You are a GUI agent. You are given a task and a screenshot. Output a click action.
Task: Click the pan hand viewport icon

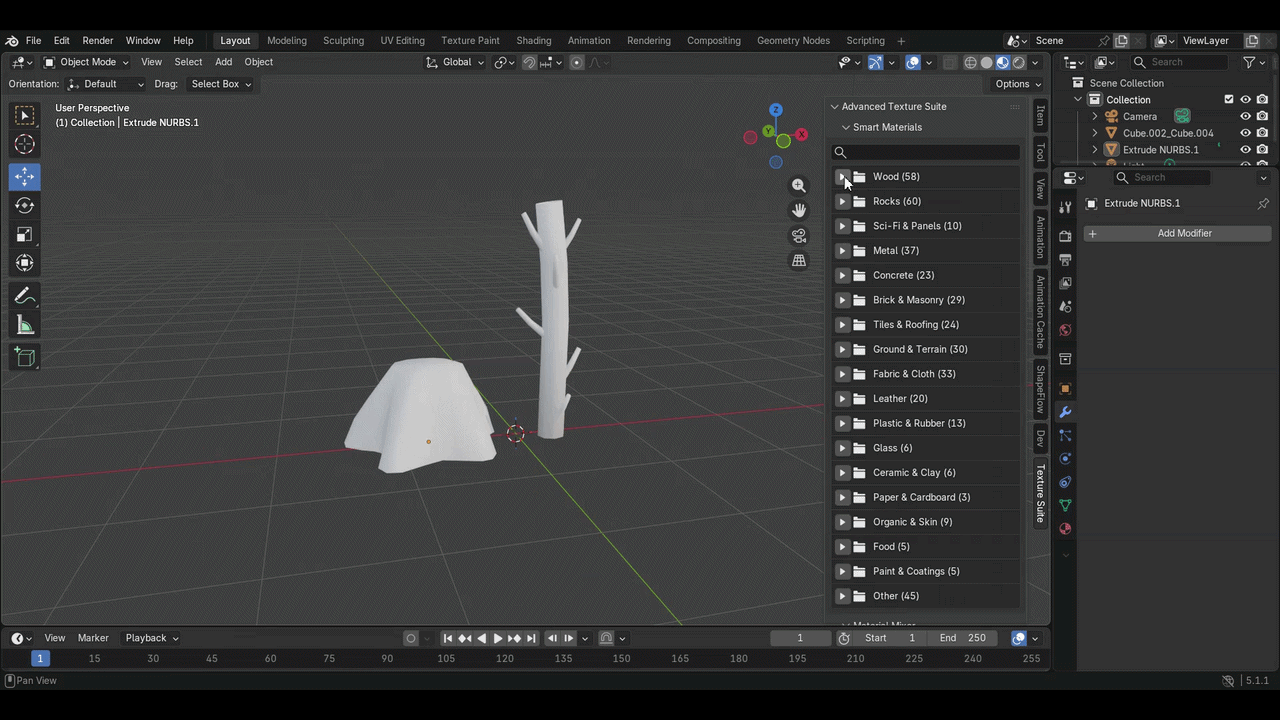coord(799,210)
